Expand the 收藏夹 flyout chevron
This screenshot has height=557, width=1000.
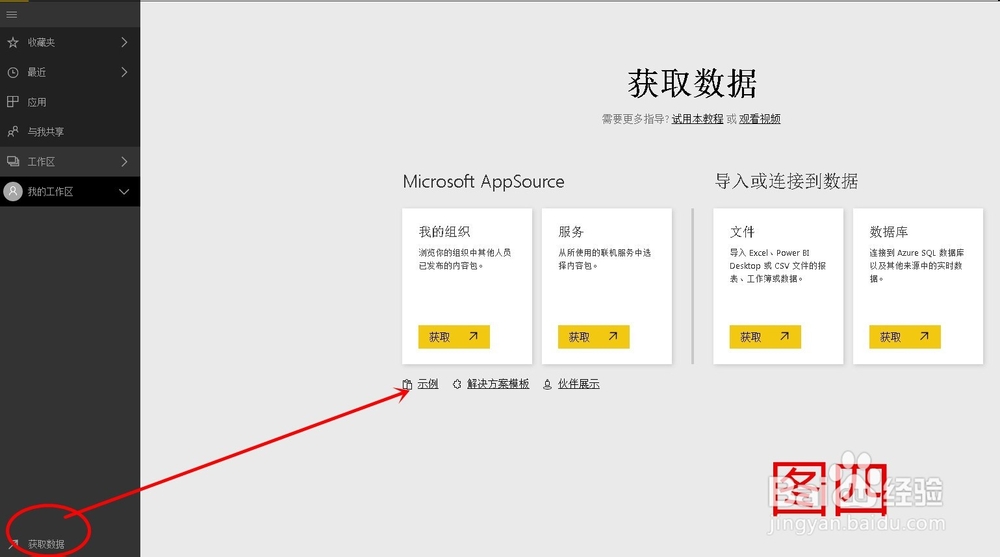coord(124,42)
